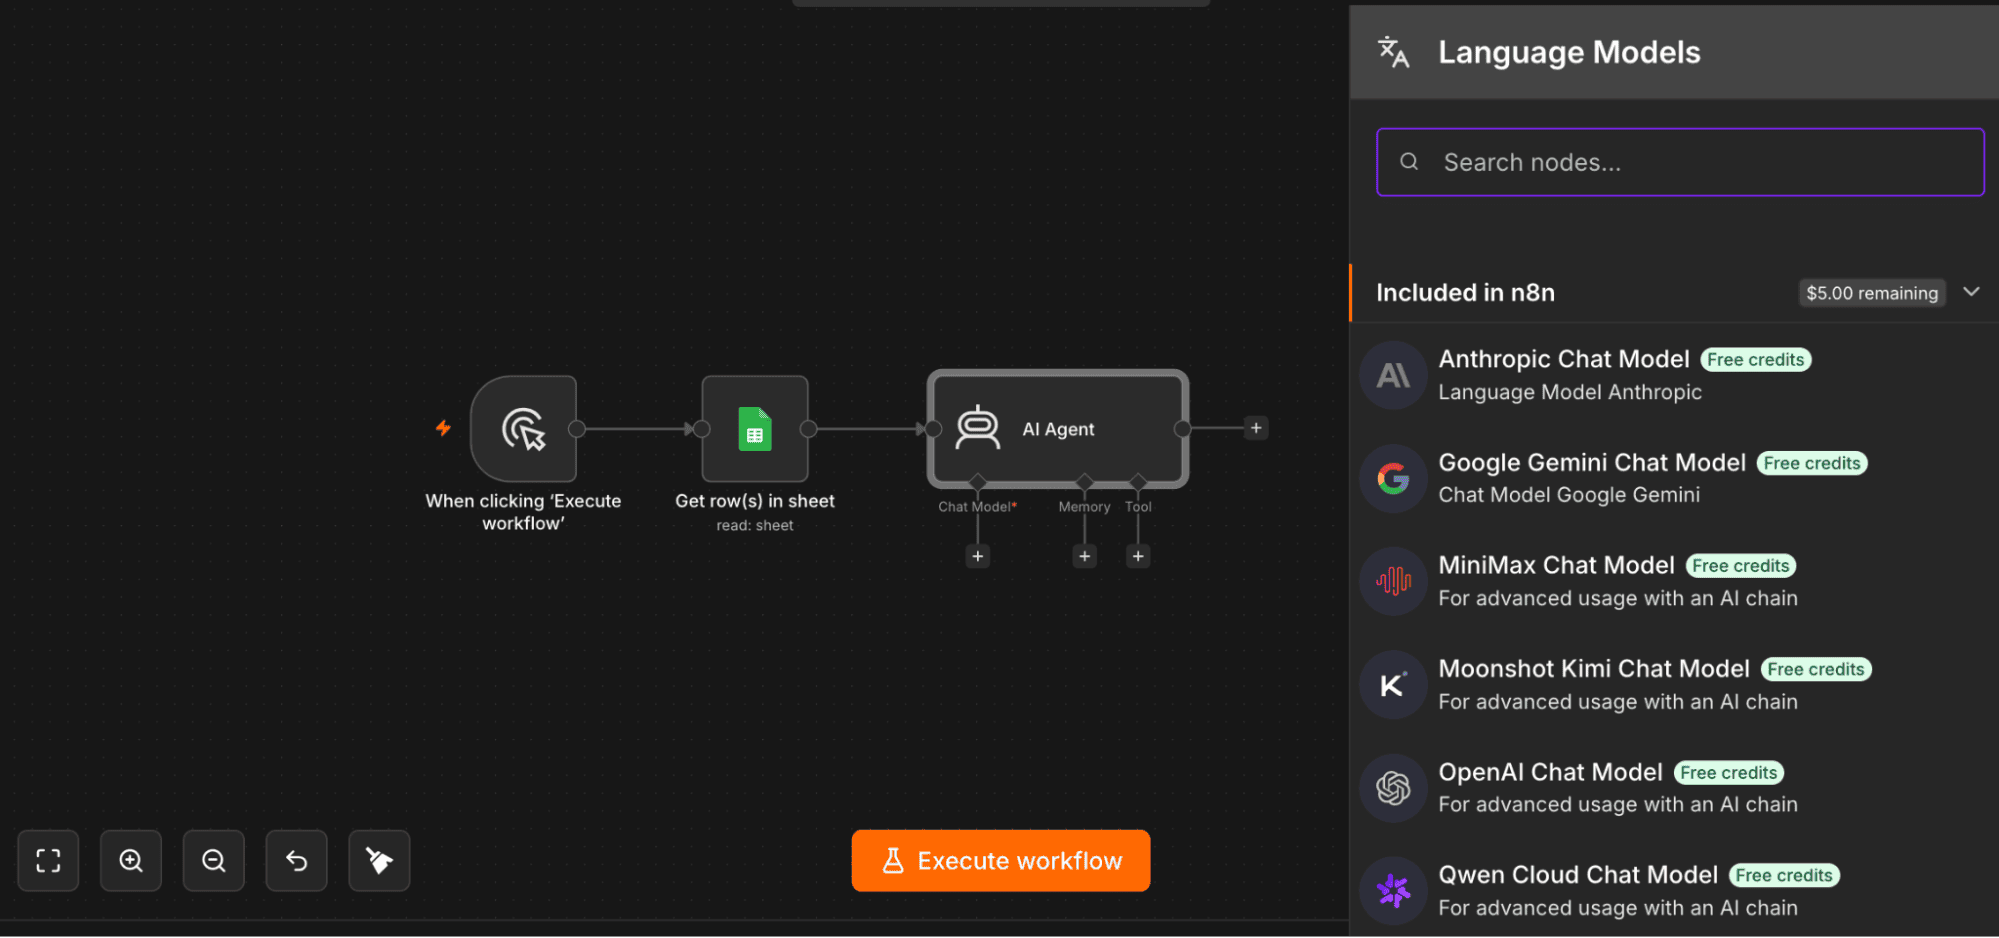Screen dimensions: 1999x938
Task: Click the fit-to-view zoom icon
Action: [48, 860]
